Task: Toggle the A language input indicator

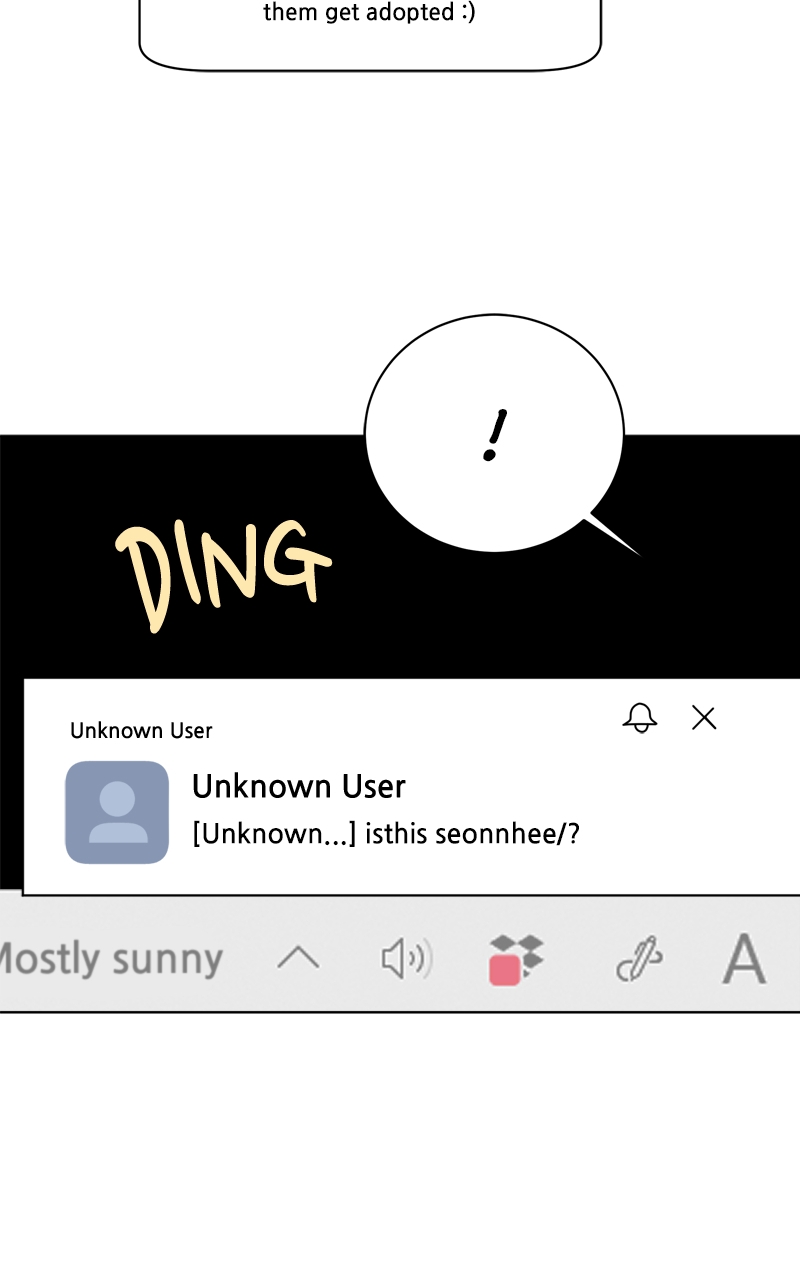Action: (x=744, y=959)
